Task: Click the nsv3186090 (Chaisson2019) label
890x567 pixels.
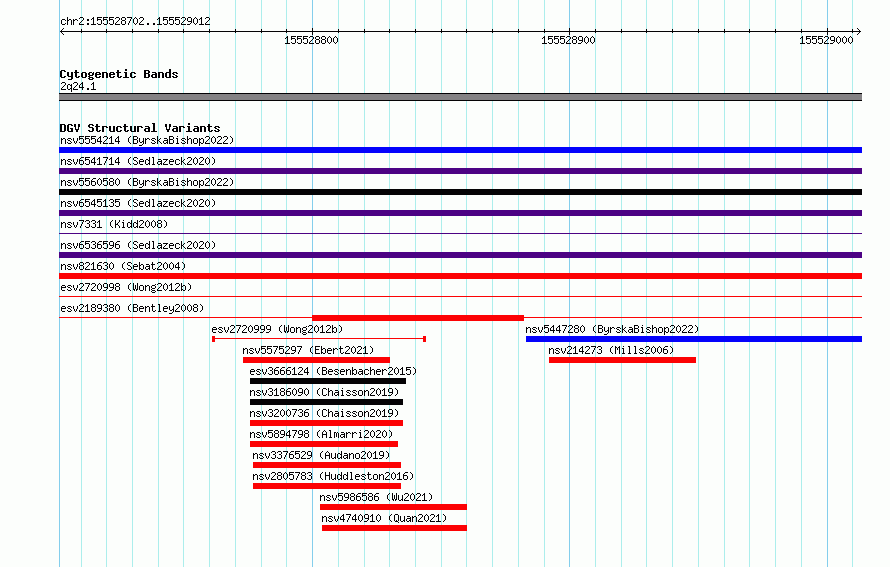Action: [x=324, y=392]
